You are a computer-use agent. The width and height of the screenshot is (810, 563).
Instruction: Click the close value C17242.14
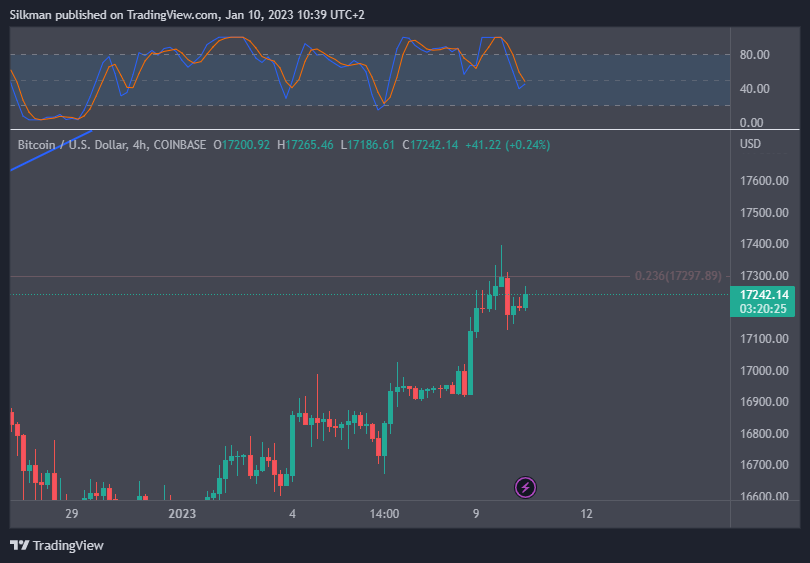tap(430, 145)
